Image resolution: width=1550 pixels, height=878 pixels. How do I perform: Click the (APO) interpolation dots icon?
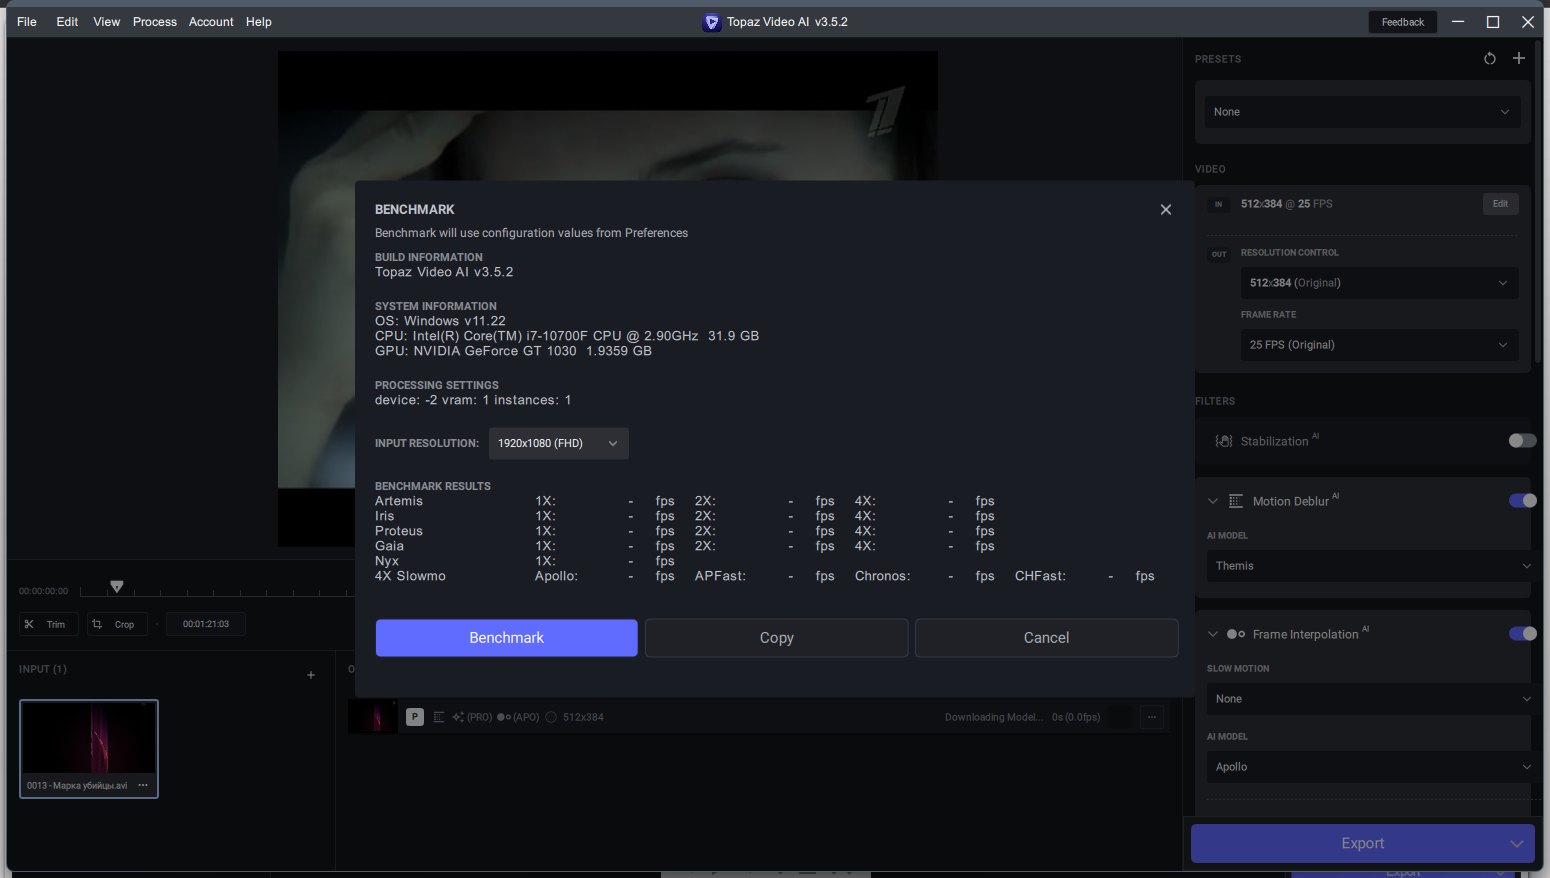[504, 717]
